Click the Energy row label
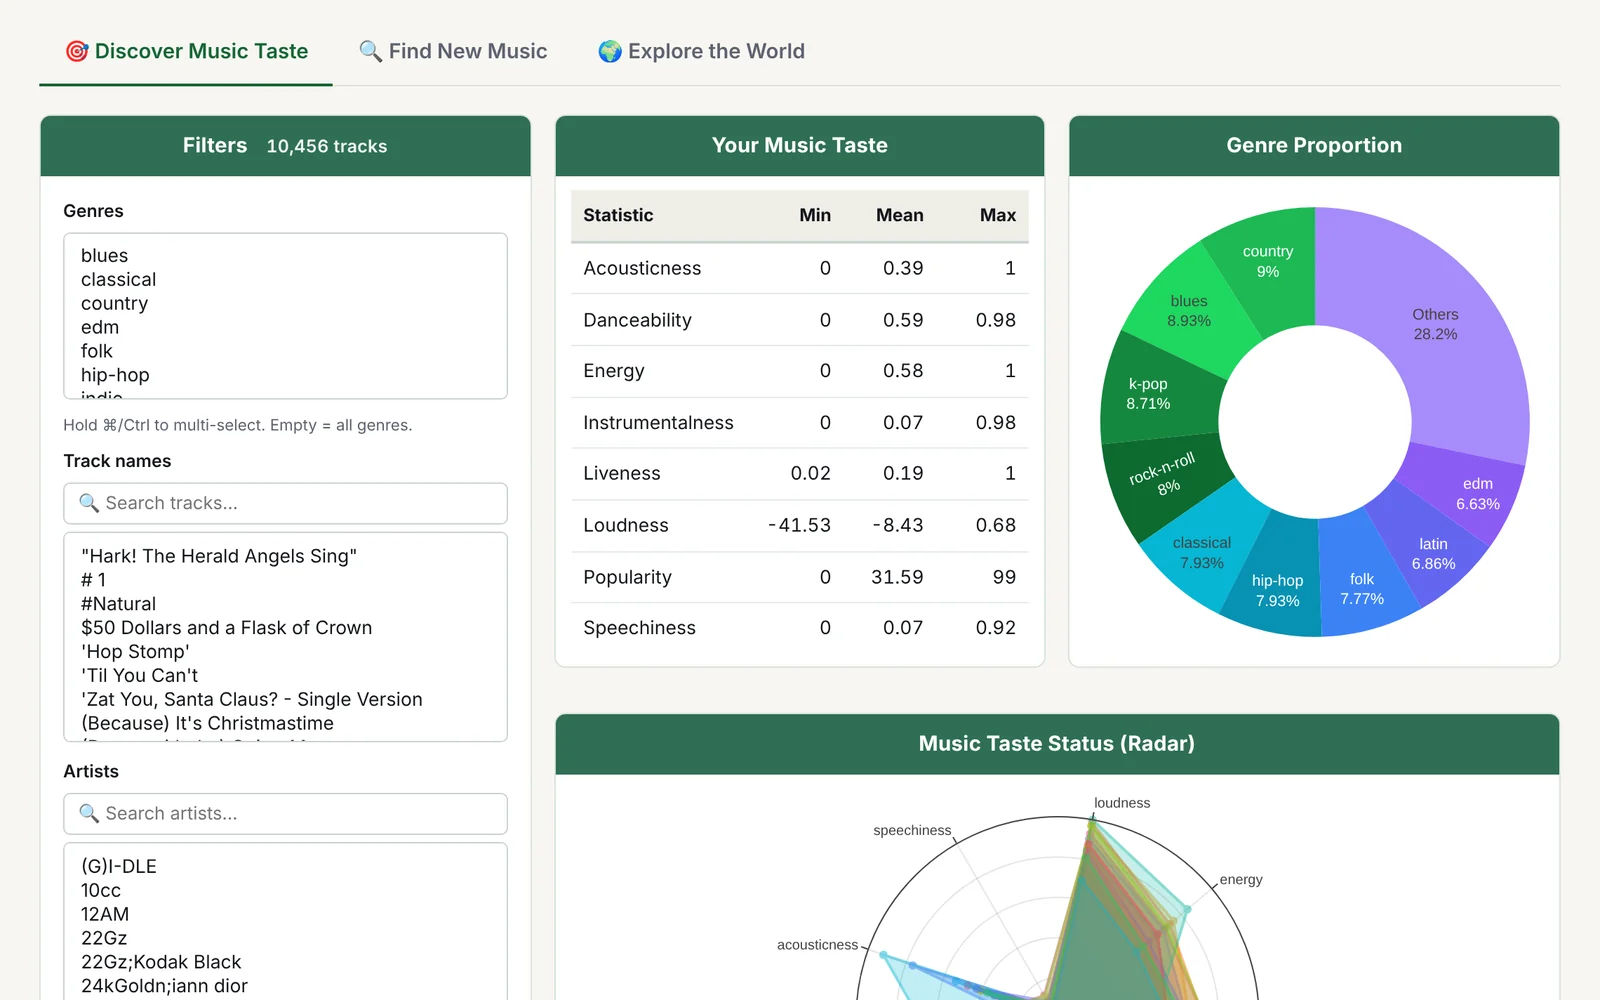Viewport: 1600px width, 1000px height. (x=613, y=371)
